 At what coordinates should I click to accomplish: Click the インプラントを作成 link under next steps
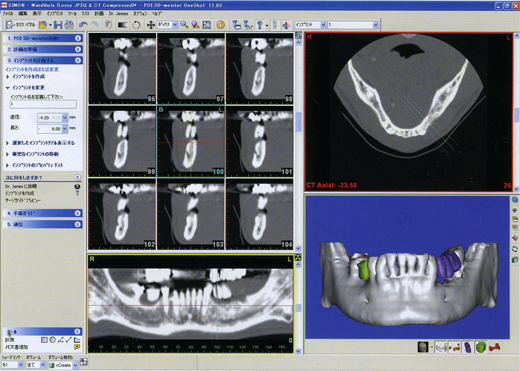(19, 193)
